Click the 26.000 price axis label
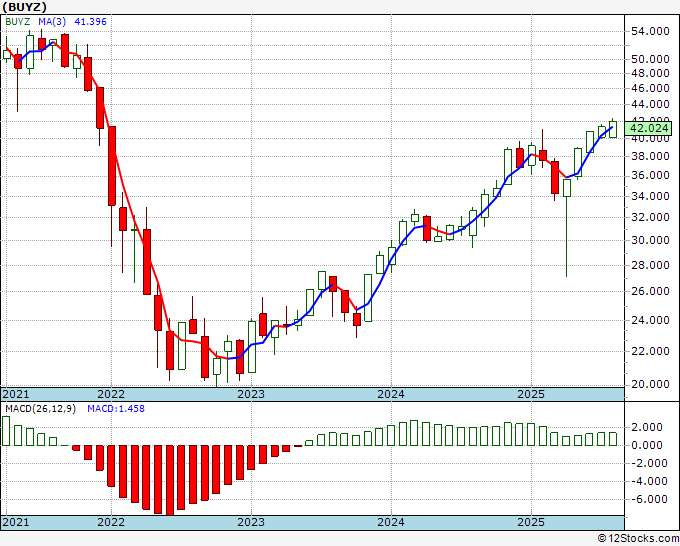The width and height of the screenshot is (680, 546). tap(650, 291)
